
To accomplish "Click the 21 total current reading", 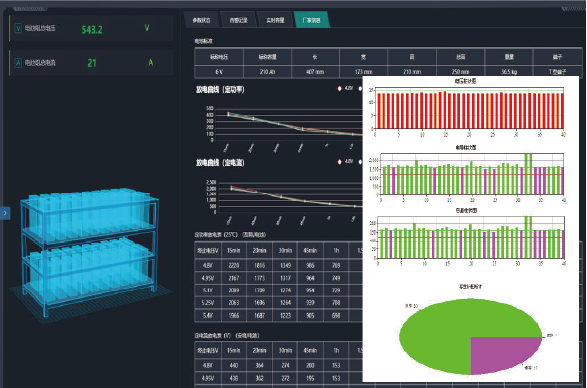I will 92,63.
